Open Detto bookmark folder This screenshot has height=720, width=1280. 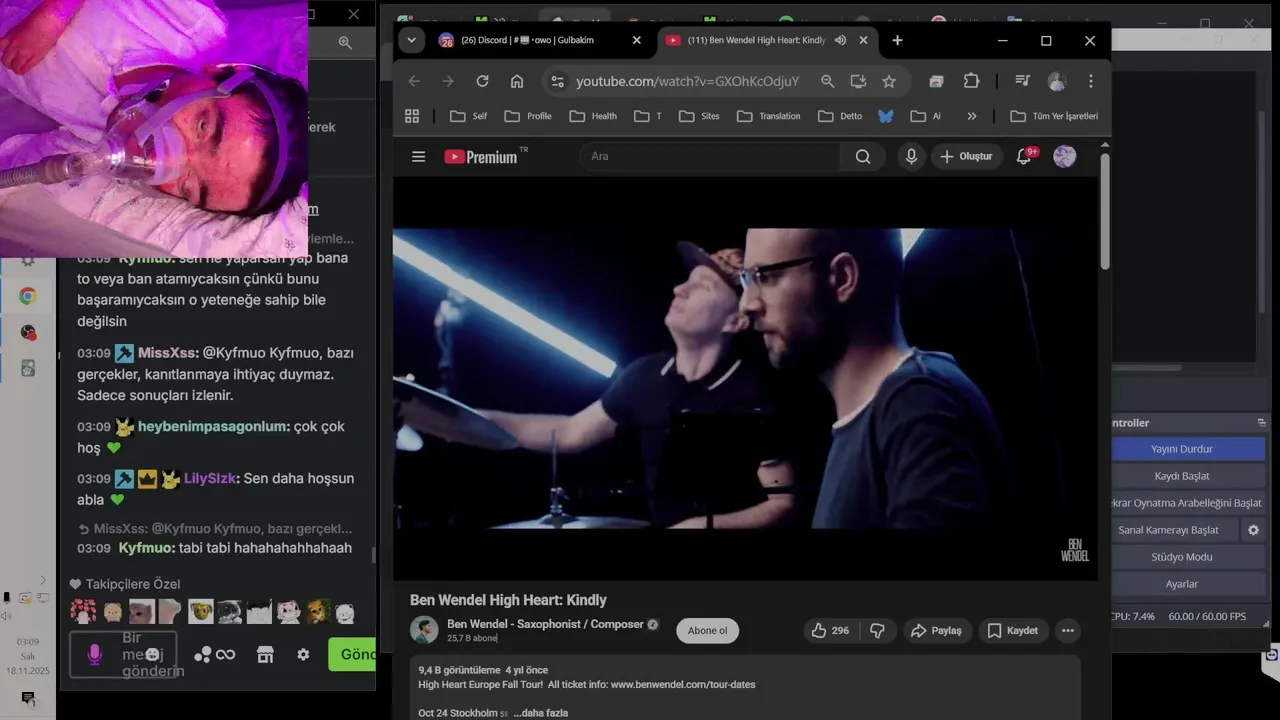click(x=840, y=116)
